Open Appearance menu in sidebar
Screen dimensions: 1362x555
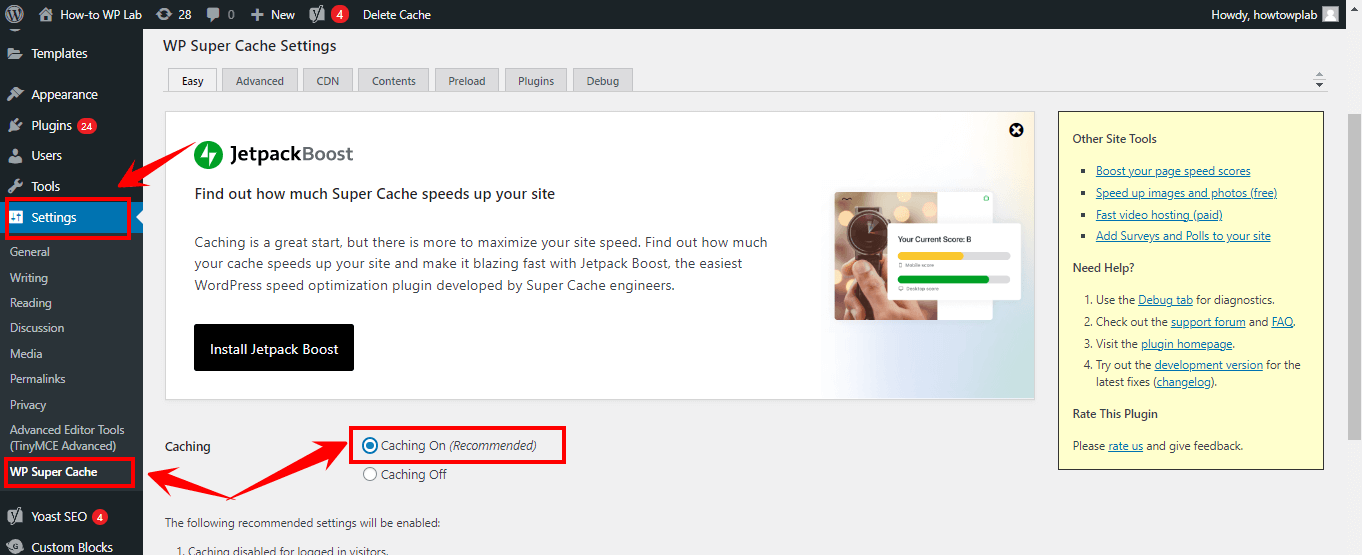tap(64, 94)
